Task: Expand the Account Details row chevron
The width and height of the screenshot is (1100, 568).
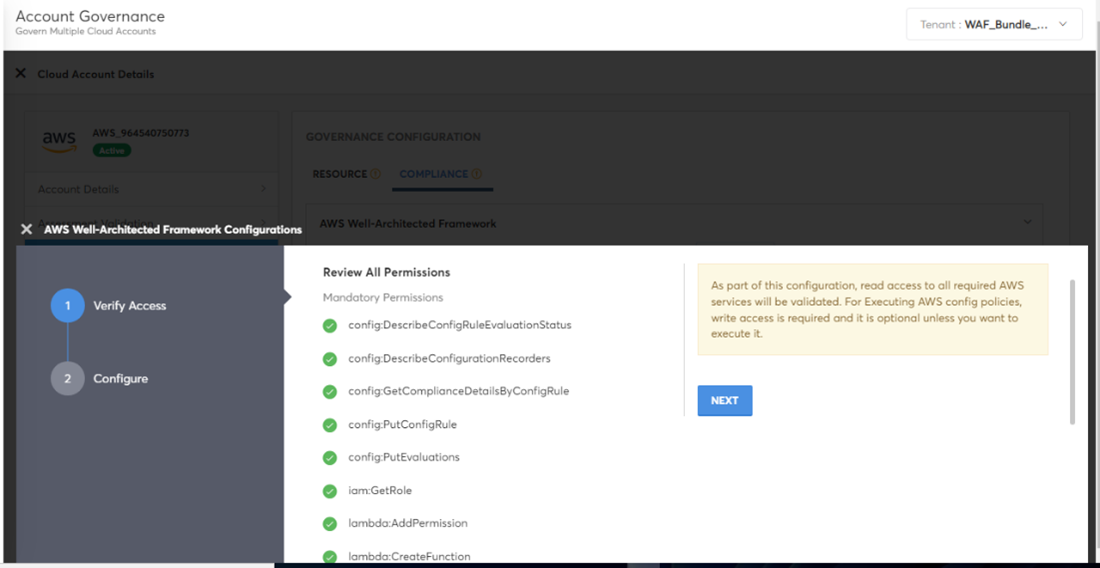Action: (263, 189)
